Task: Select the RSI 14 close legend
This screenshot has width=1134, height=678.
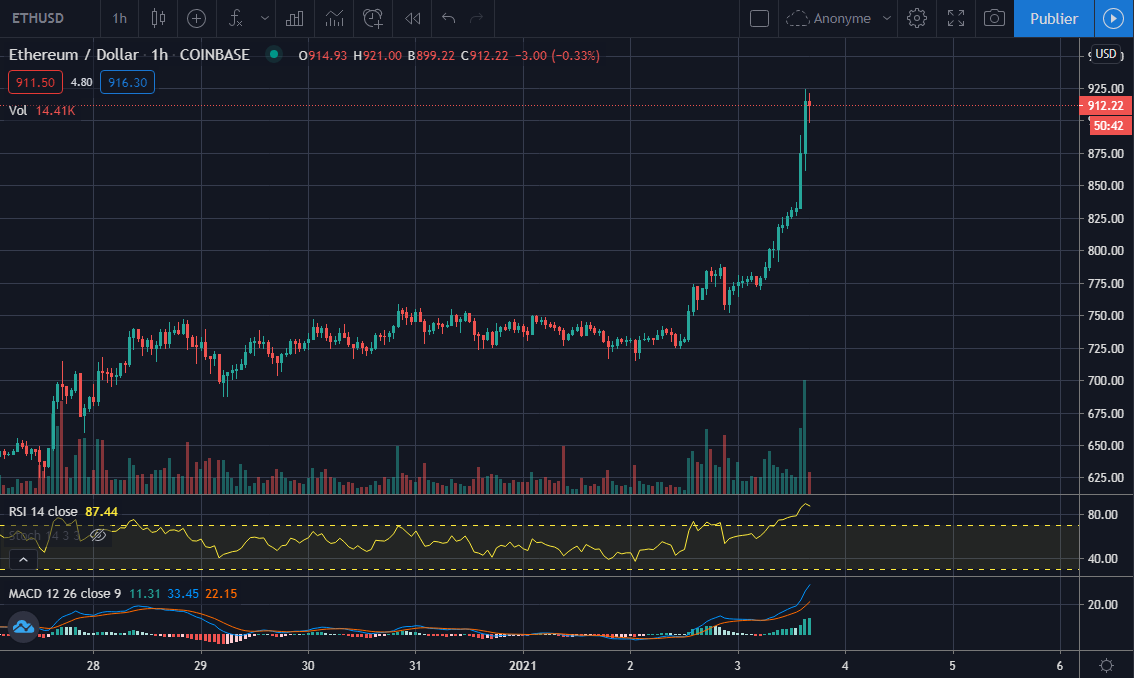Action: (43, 512)
